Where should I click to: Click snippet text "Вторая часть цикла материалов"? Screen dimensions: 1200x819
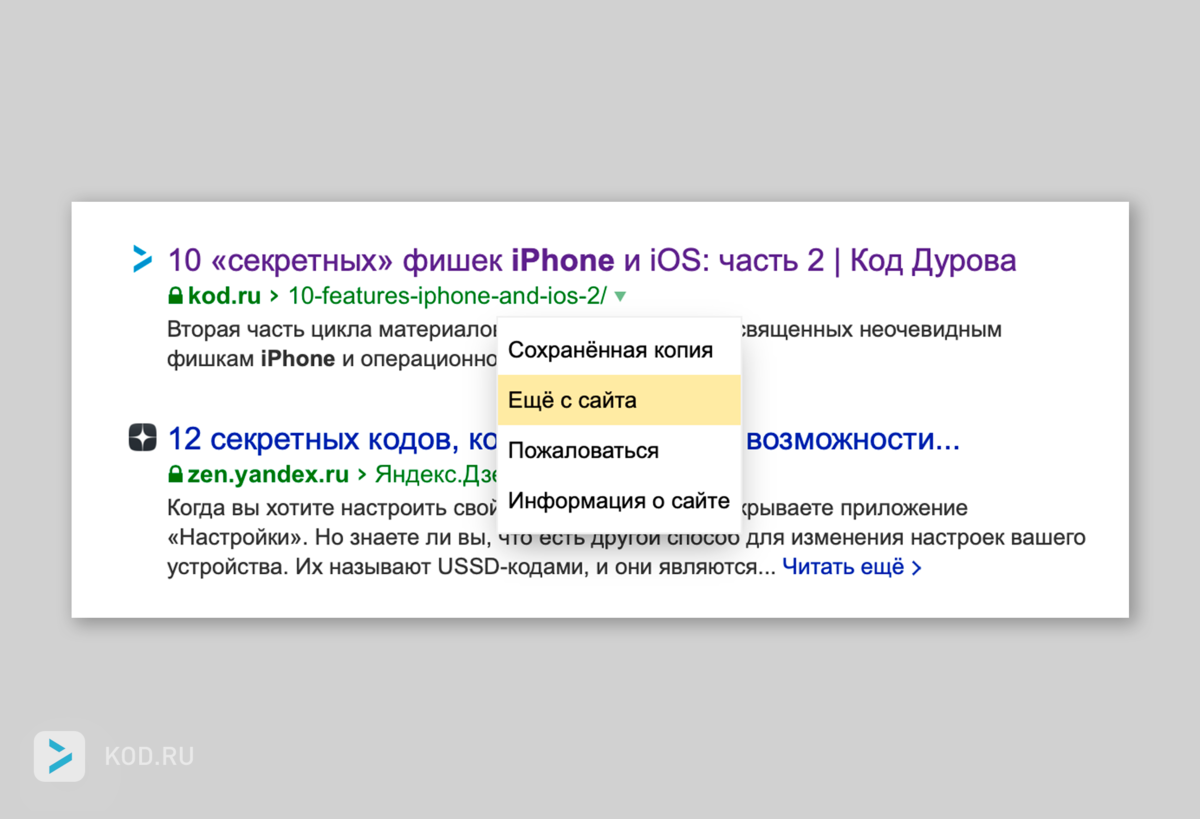(332, 329)
